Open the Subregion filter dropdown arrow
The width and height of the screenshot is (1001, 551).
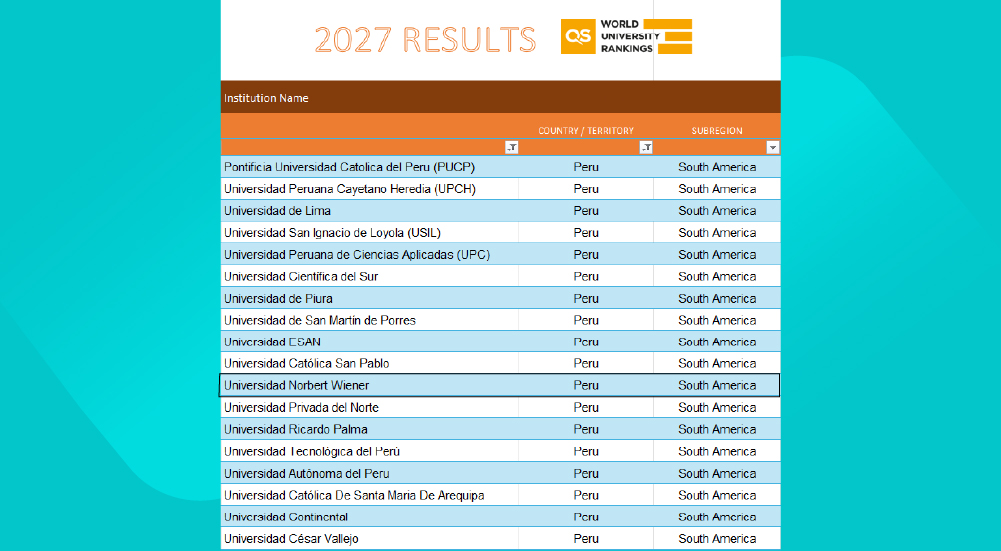(x=772, y=147)
